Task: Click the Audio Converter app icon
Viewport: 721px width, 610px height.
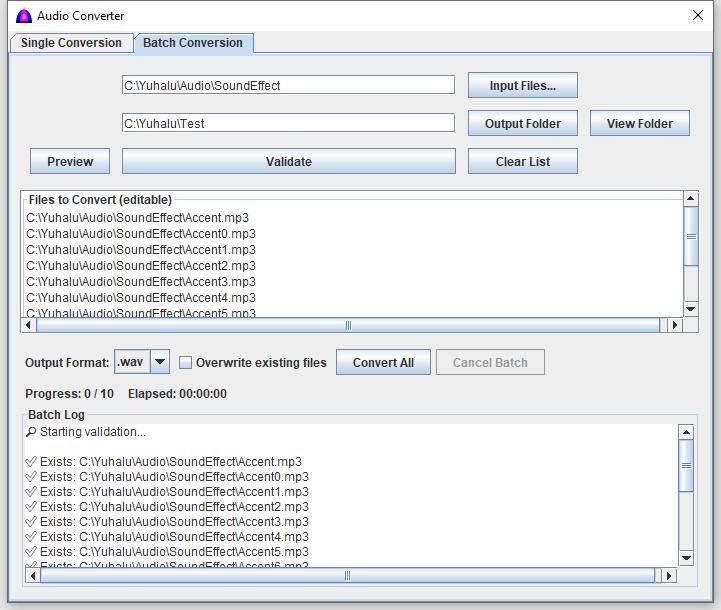Action: click(23, 16)
